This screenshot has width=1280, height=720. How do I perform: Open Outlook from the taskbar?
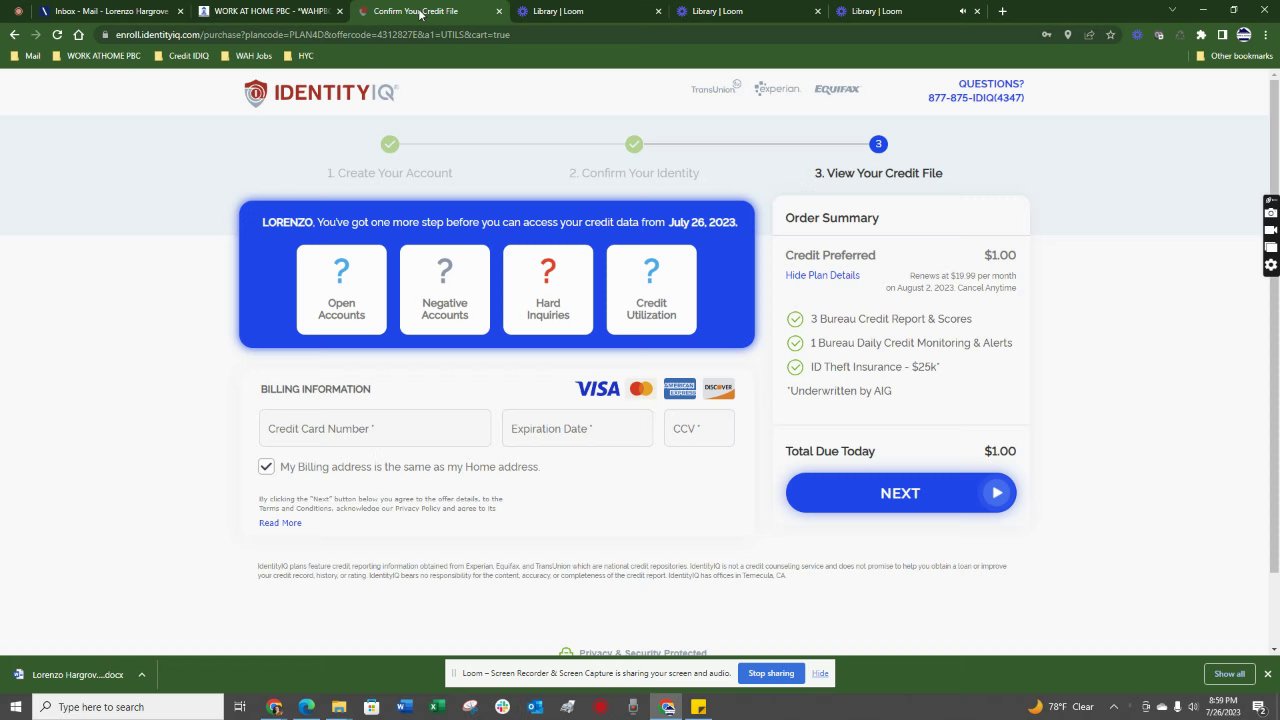(x=535, y=707)
